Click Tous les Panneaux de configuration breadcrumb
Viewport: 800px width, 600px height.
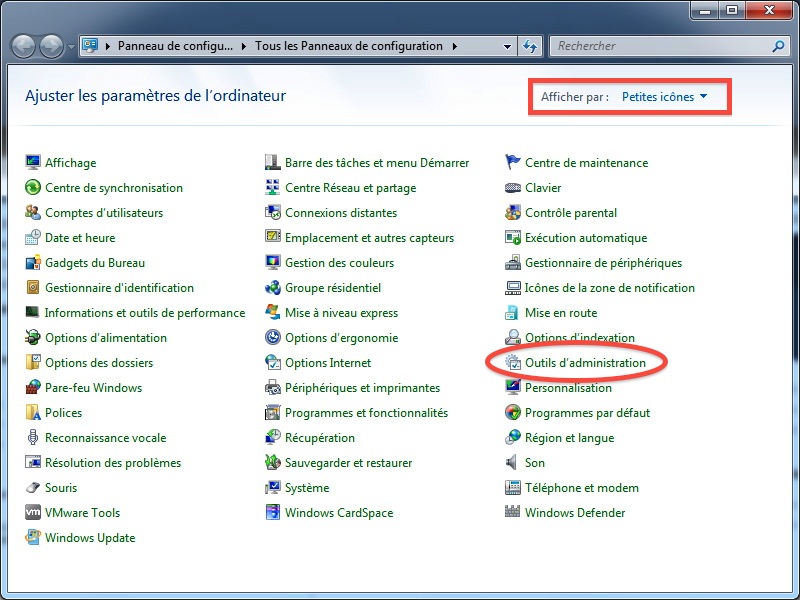point(349,46)
